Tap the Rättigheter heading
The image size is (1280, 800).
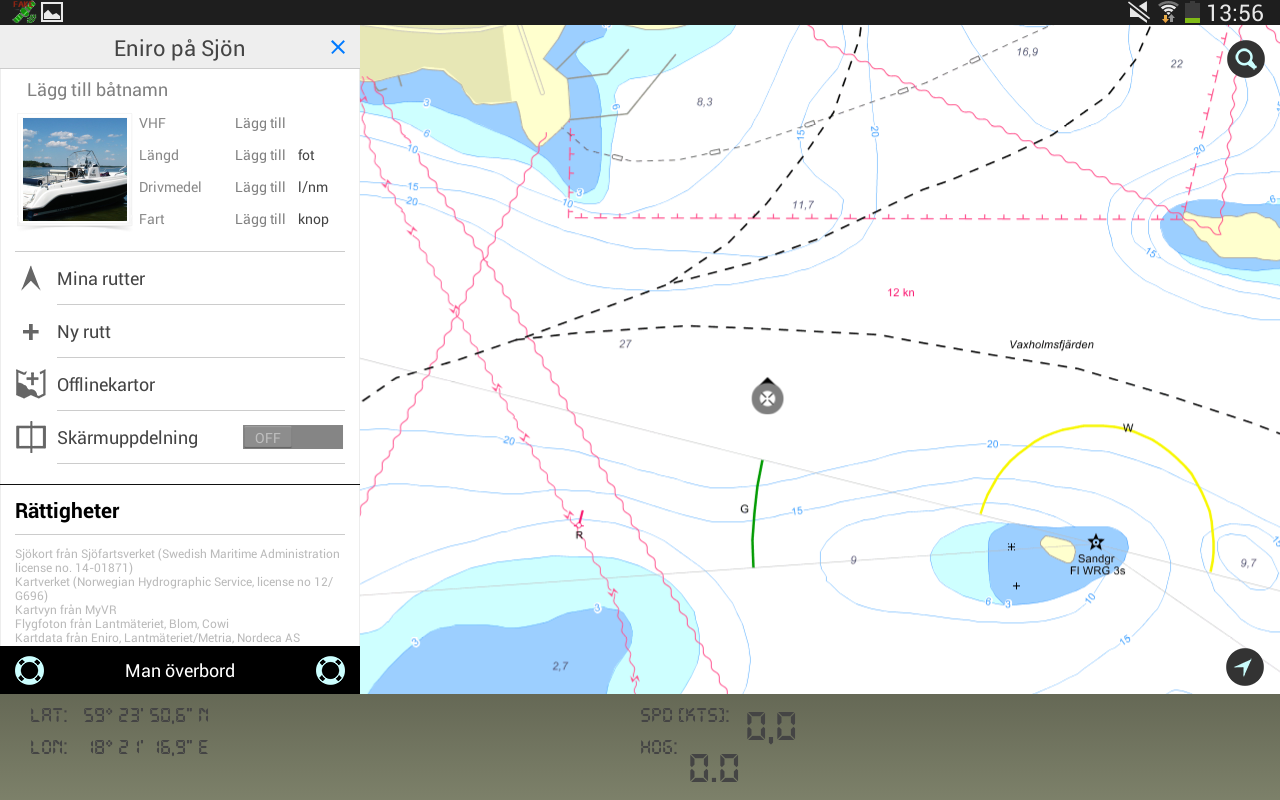(x=67, y=511)
